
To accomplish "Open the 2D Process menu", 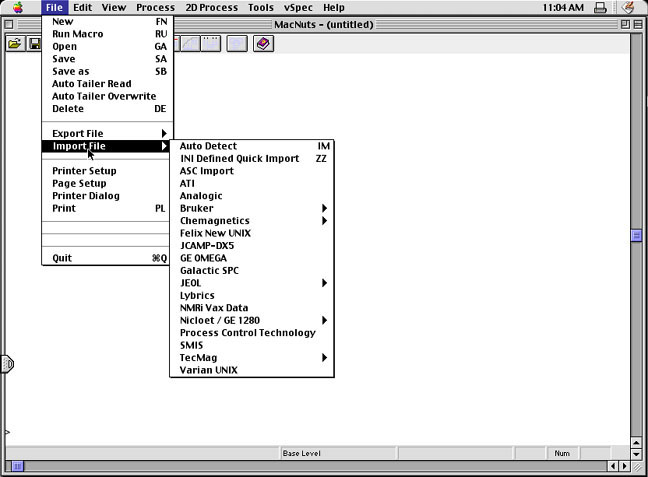I will click(x=211, y=7).
